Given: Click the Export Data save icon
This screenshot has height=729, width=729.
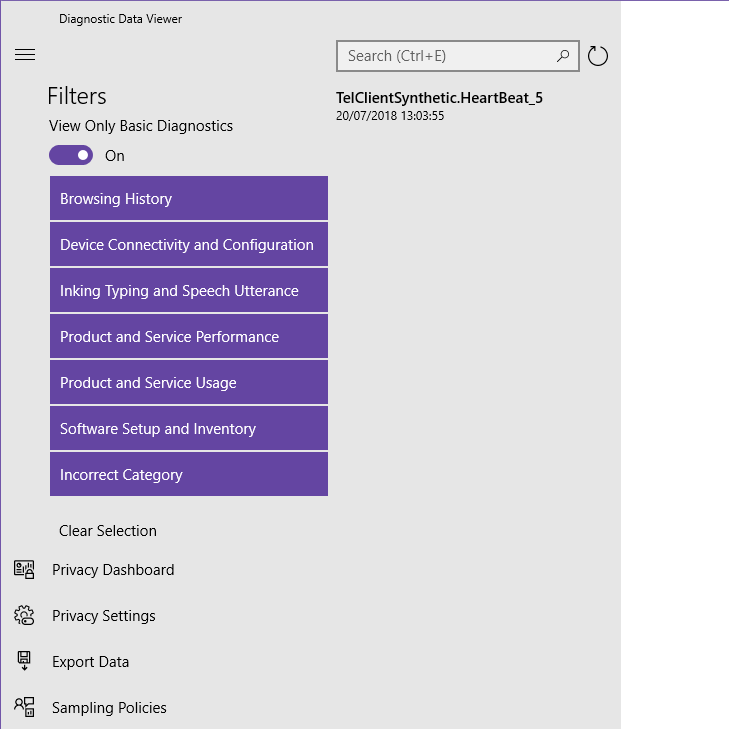Looking at the screenshot, I should coord(25,662).
